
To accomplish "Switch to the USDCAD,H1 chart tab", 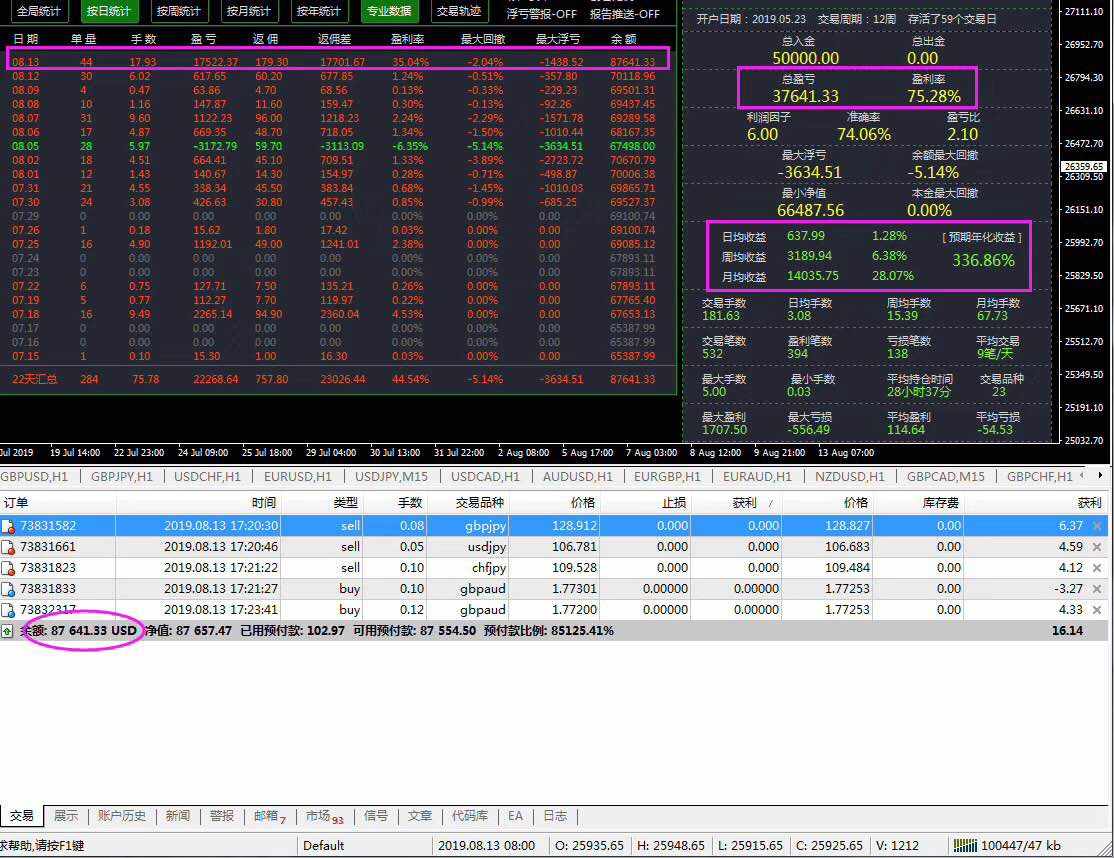I will (485, 477).
